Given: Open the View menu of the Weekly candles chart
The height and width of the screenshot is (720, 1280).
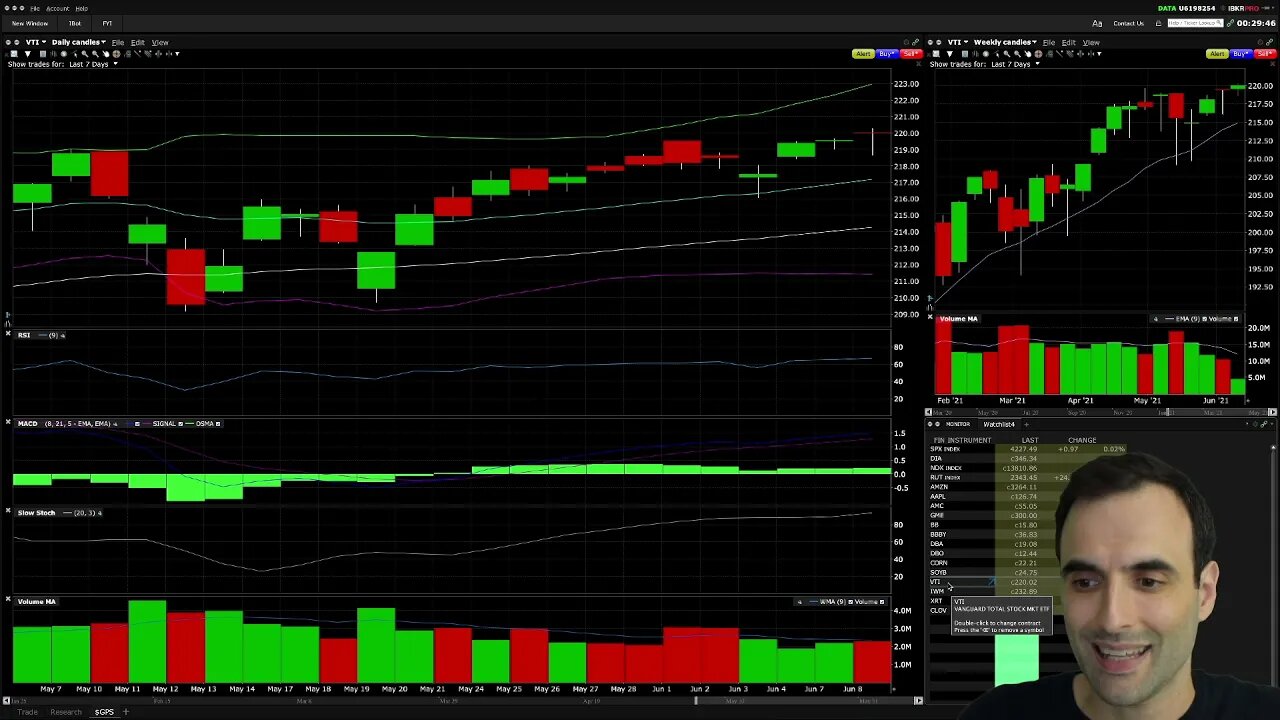Looking at the screenshot, I should 1091,42.
